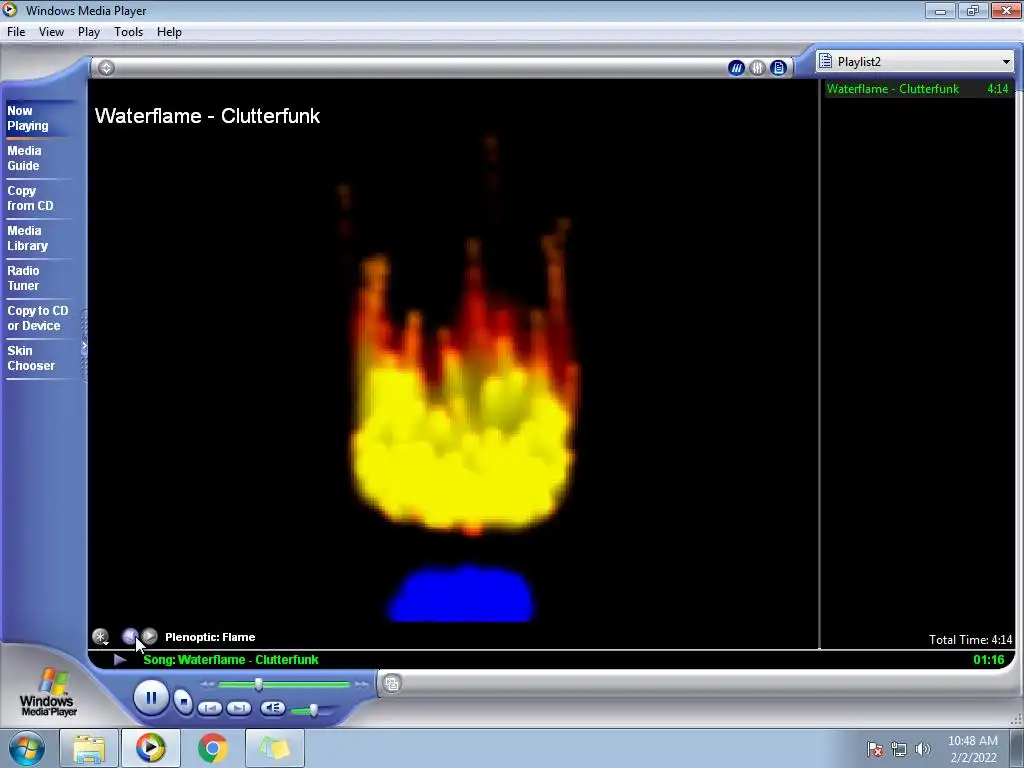Toggle the menu bar auto-hide button

point(106,67)
